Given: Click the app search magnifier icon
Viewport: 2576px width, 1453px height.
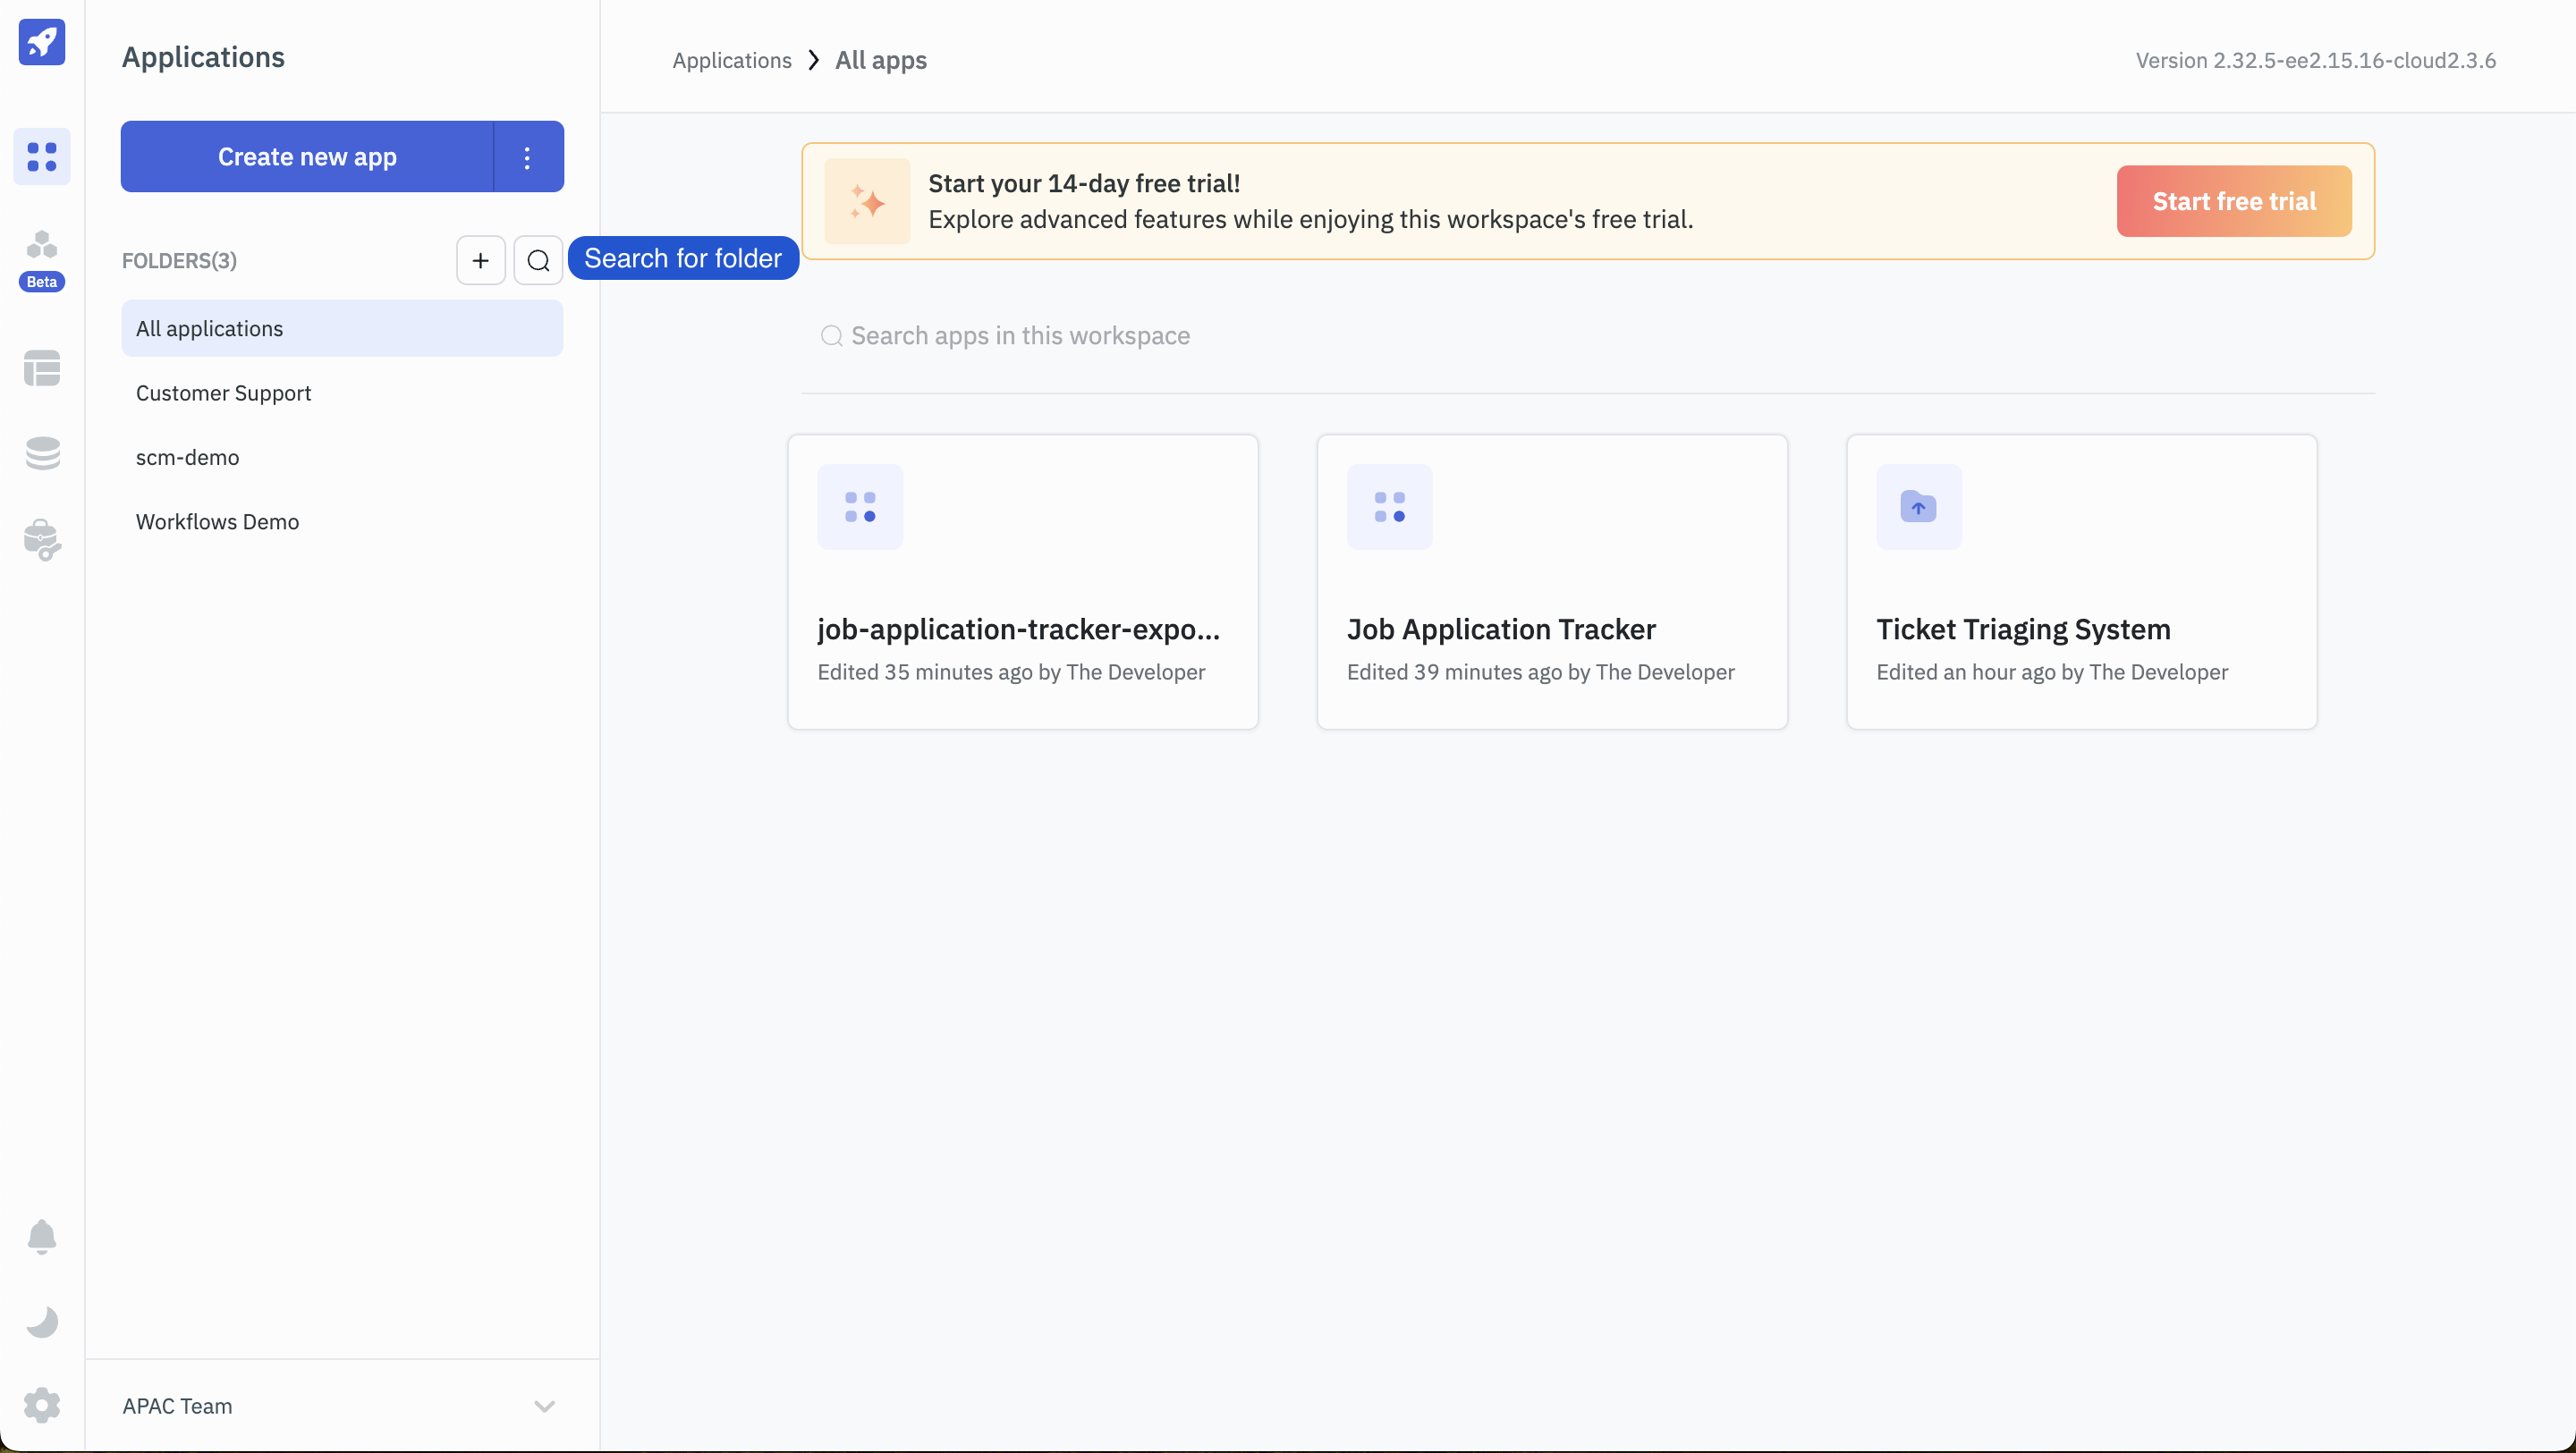Looking at the screenshot, I should 831,336.
